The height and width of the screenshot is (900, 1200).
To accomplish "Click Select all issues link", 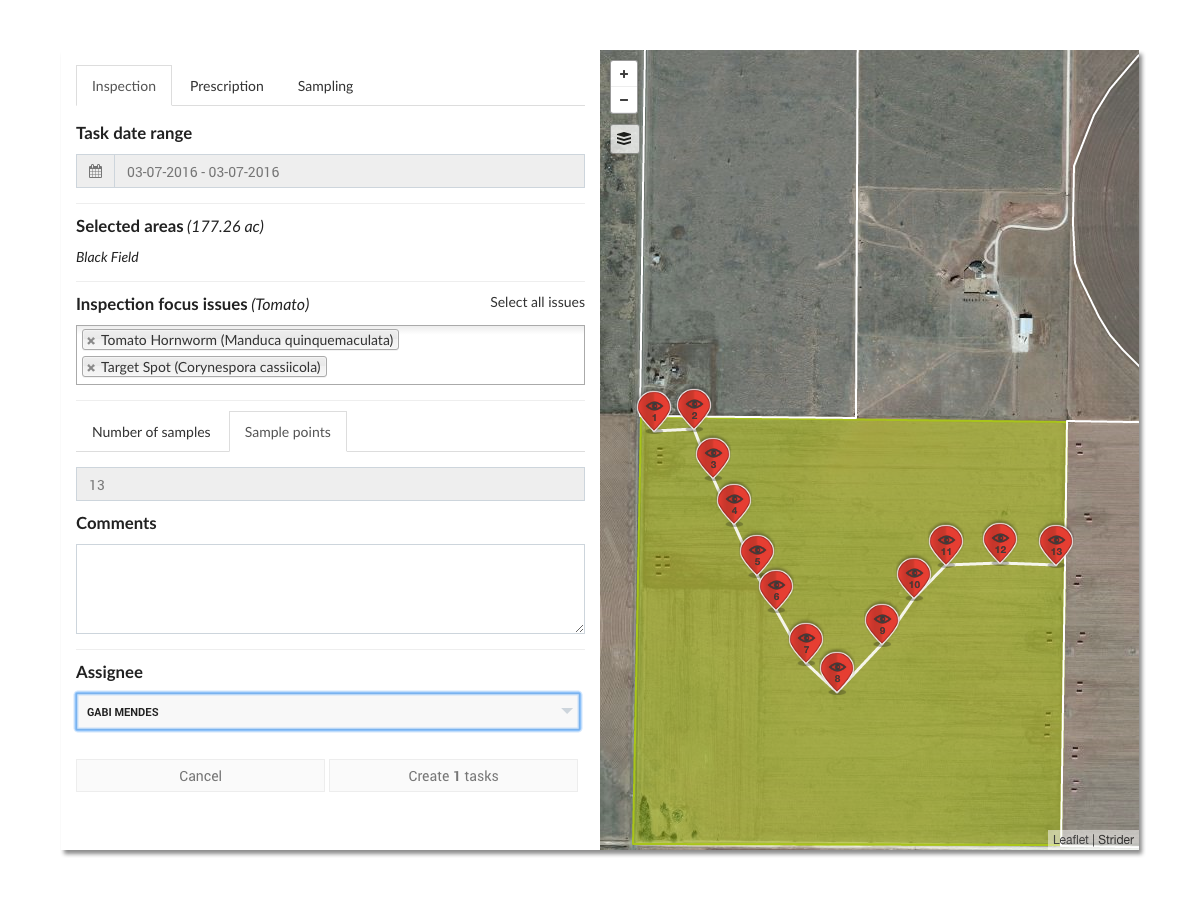I will [x=537, y=302].
